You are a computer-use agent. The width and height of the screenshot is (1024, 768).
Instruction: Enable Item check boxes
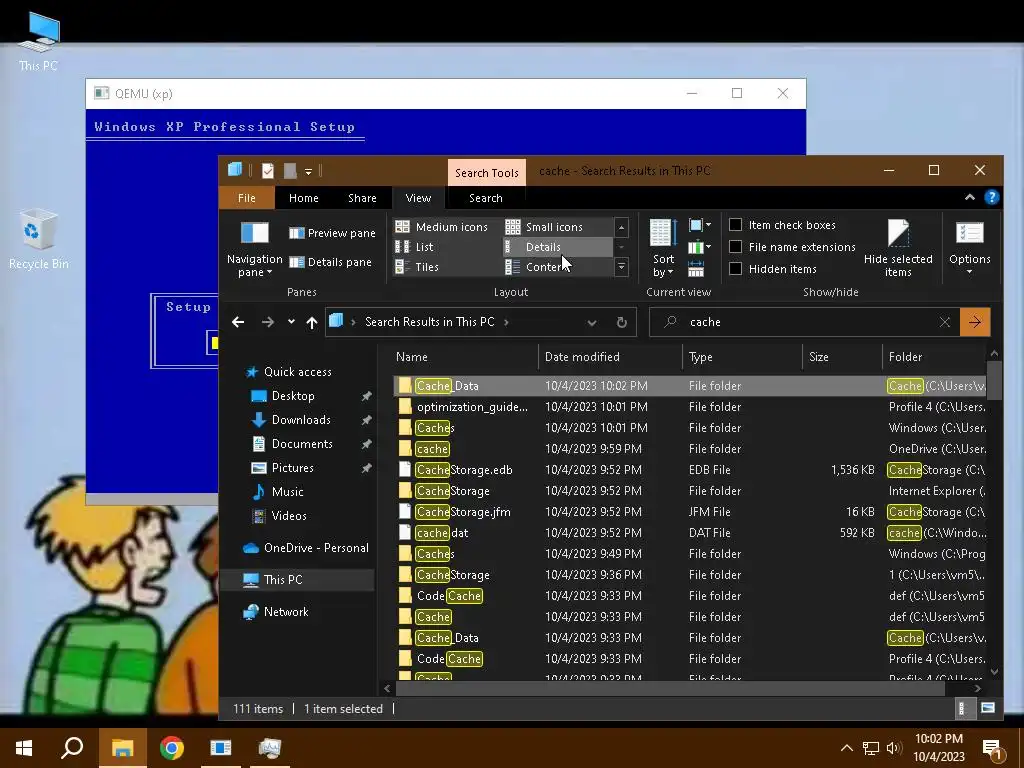[x=735, y=225]
